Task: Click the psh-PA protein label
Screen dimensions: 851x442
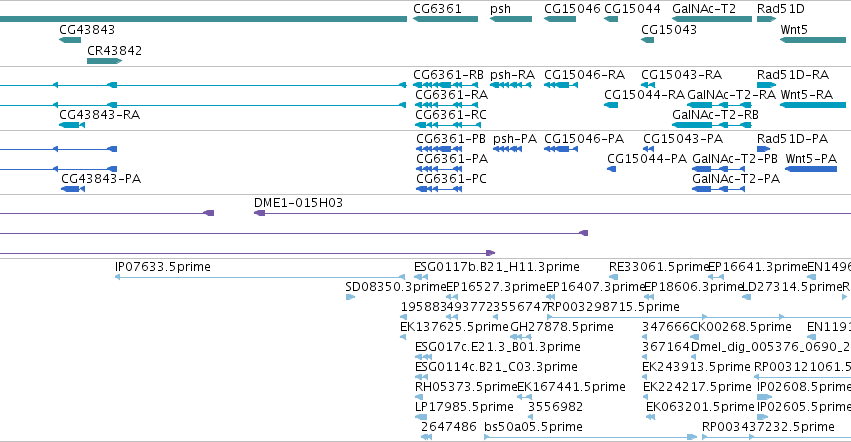Action: 515,139
